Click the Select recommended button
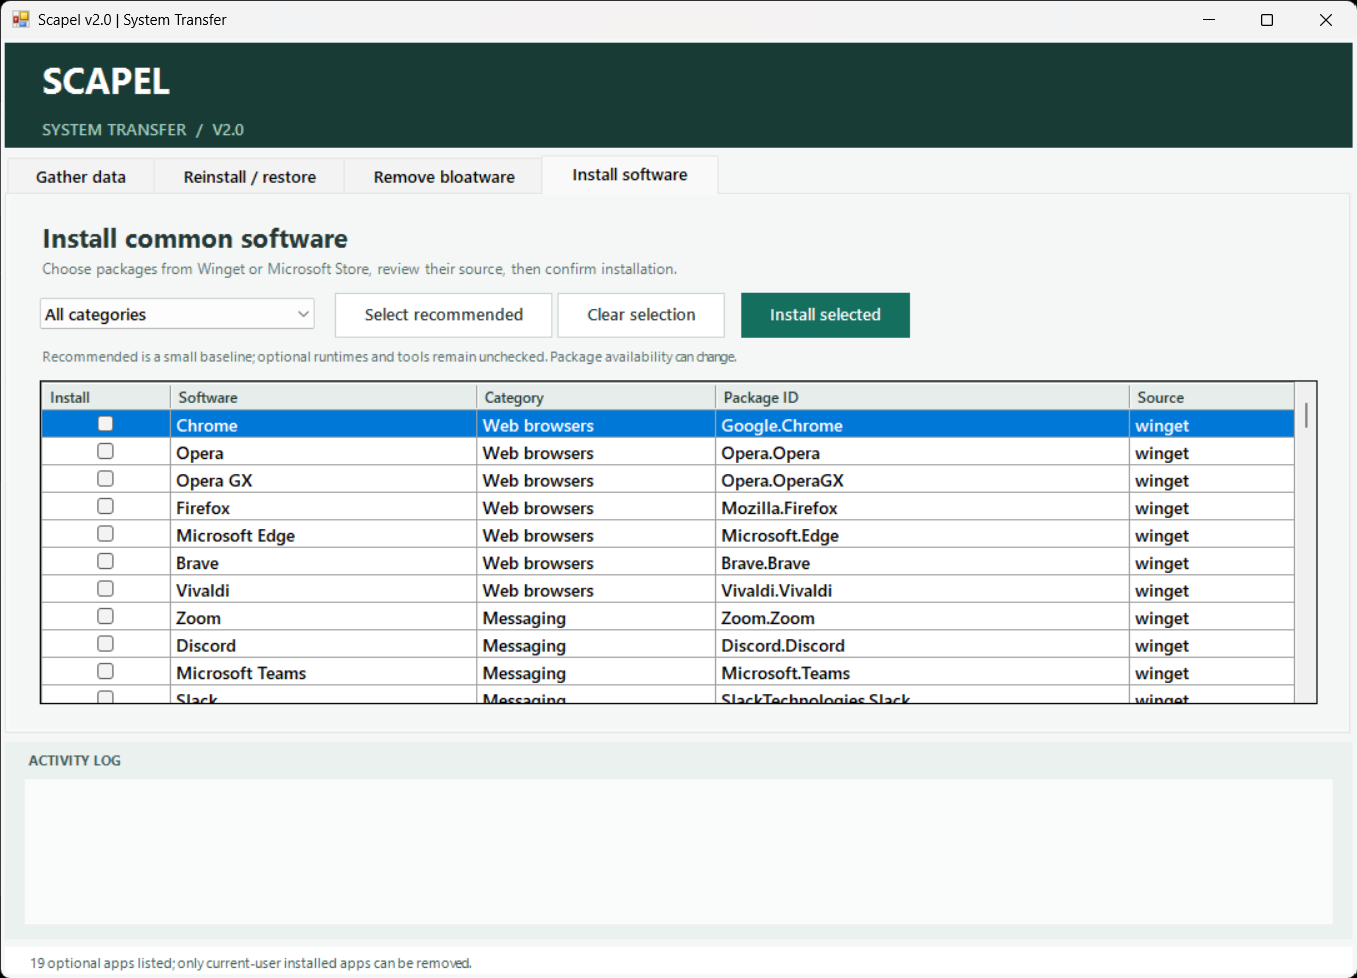This screenshot has height=978, width=1357. (444, 315)
